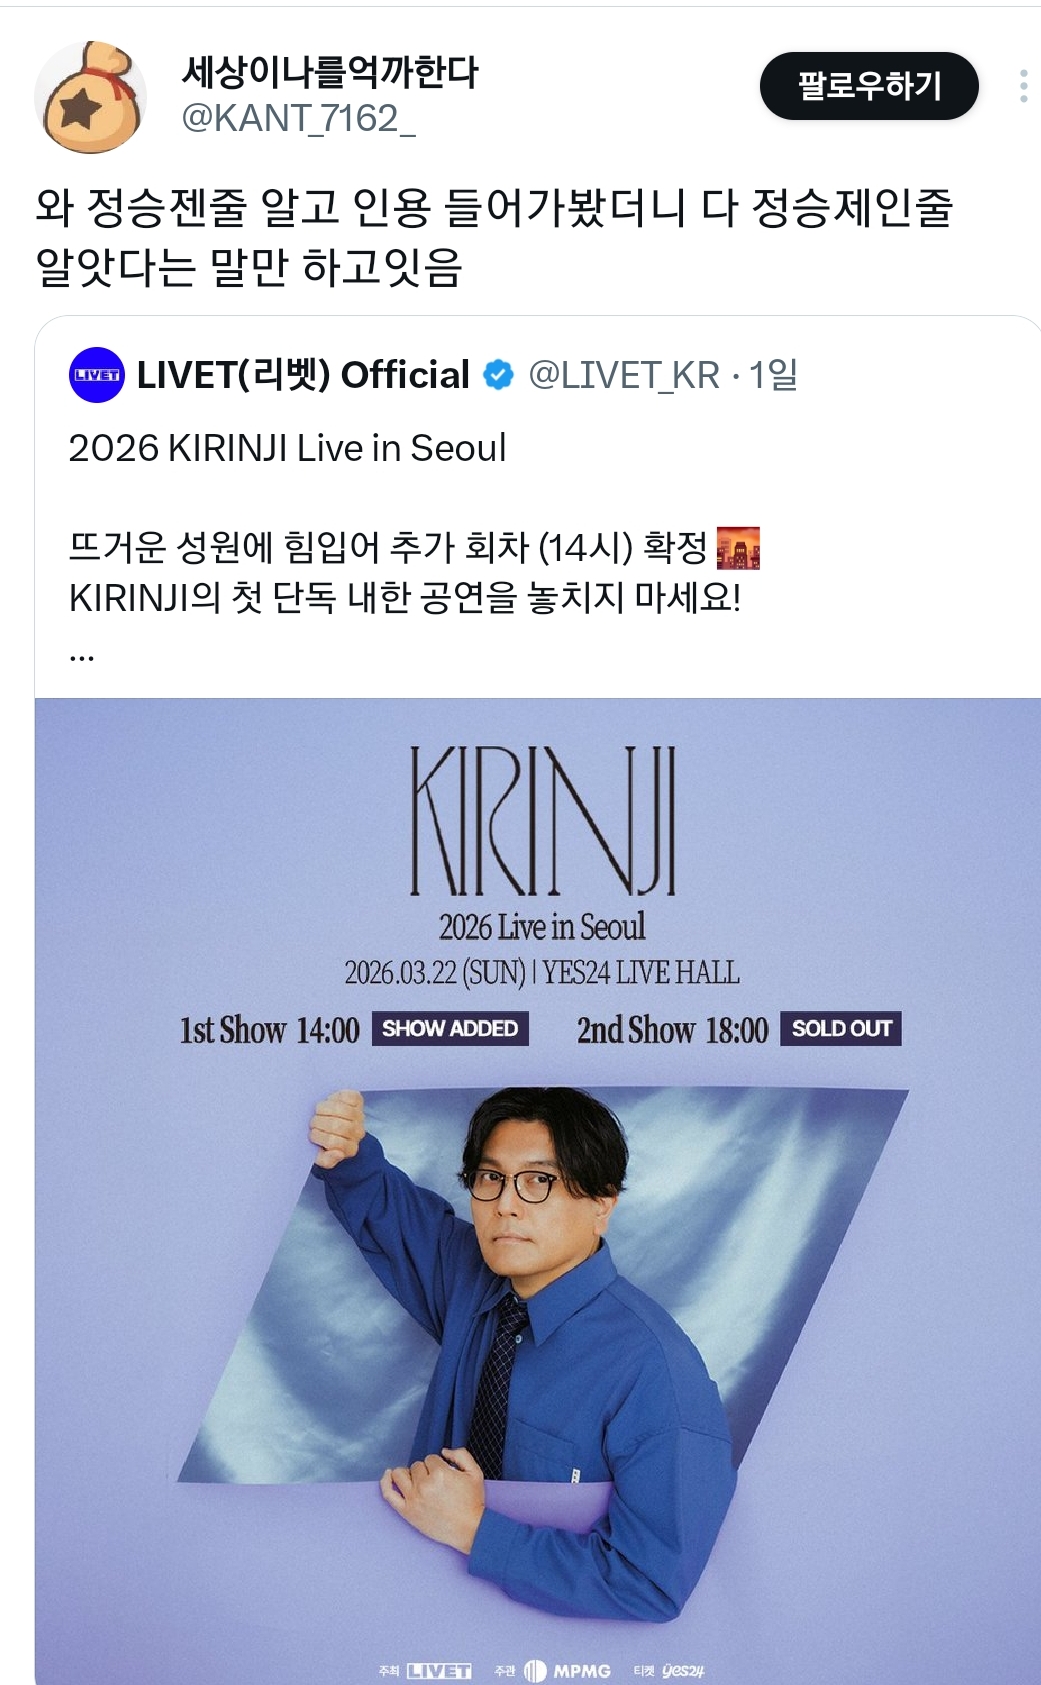Tap the sunset cityscape emoji
Screen dimensions: 1041x1685
point(738,548)
